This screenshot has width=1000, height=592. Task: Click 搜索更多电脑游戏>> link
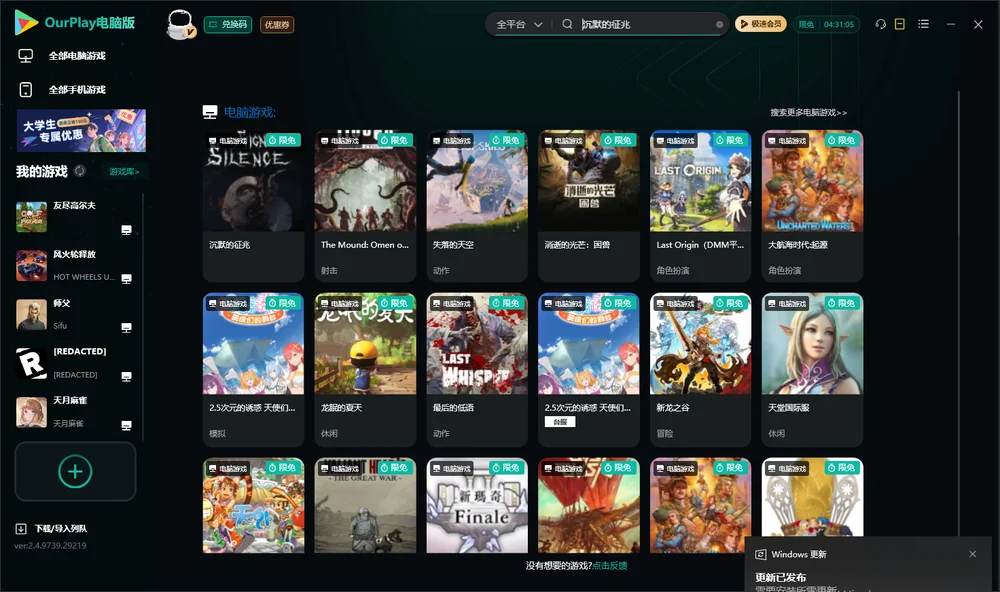(x=808, y=112)
